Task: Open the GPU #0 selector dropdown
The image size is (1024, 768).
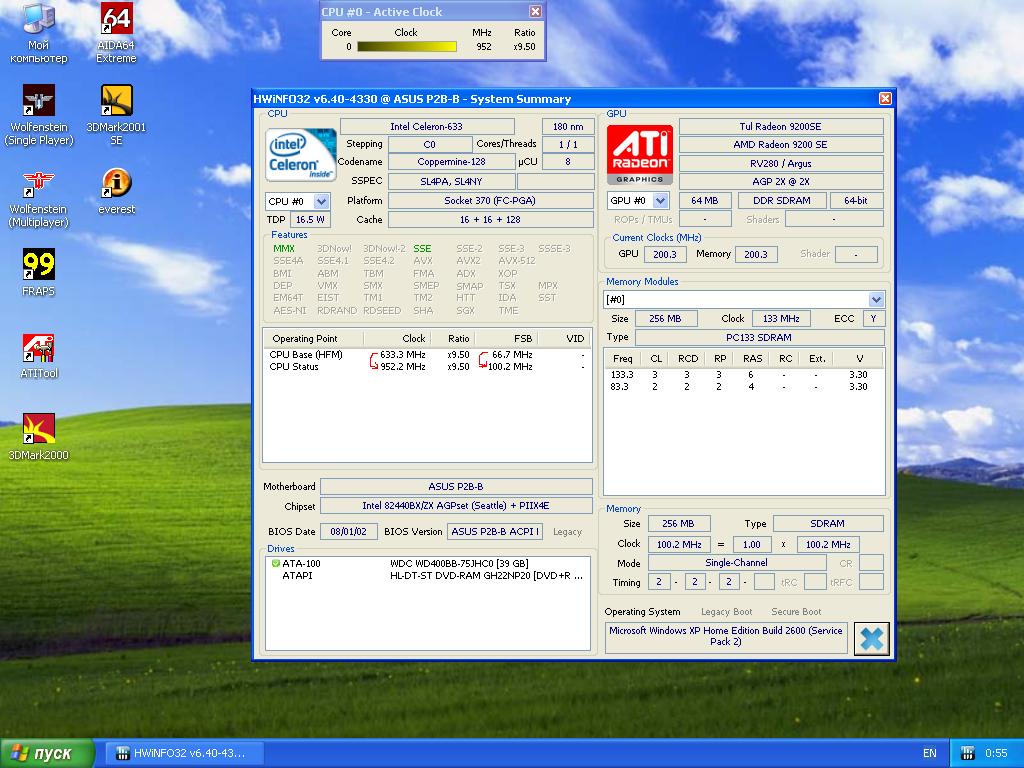Action: tap(660, 200)
